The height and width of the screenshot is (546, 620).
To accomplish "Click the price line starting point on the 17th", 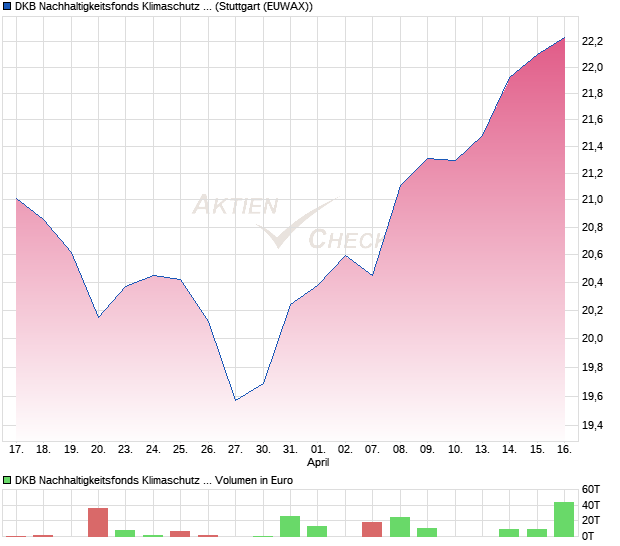I will [16, 198].
